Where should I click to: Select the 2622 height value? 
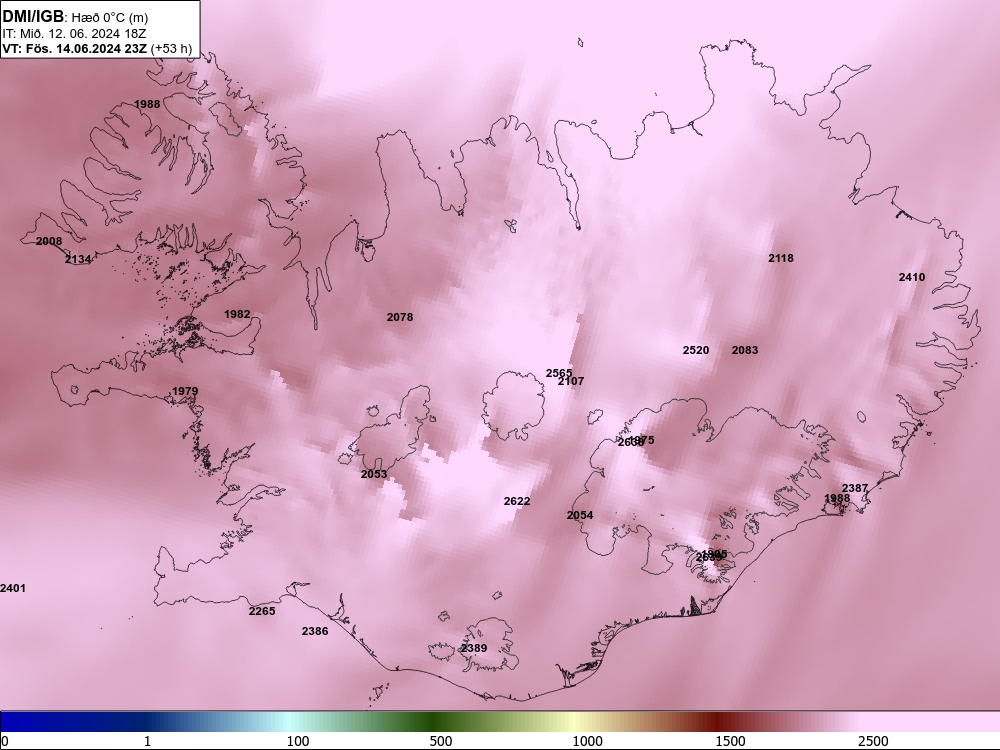tap(517, 501)
